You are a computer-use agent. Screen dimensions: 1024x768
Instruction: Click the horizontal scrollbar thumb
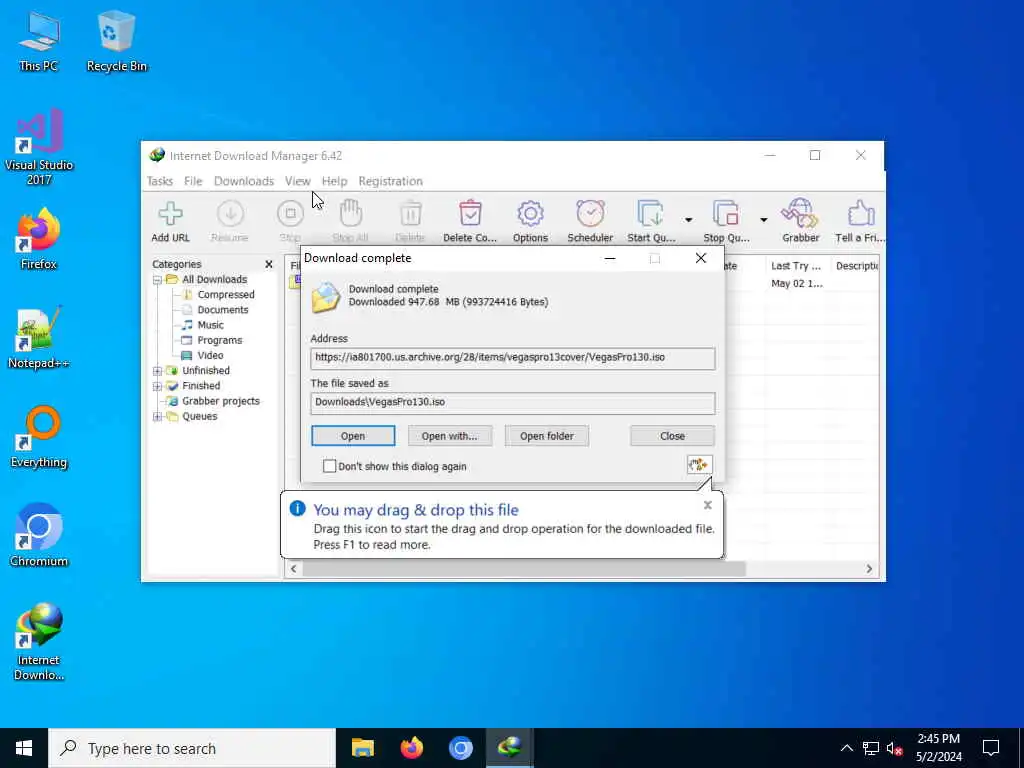point(523,569)
